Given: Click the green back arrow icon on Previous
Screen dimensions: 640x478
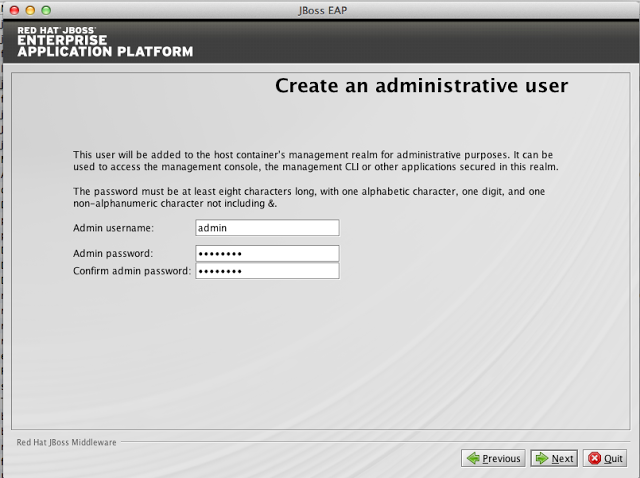Looking at the screenshot, I should tap(473, 458).
